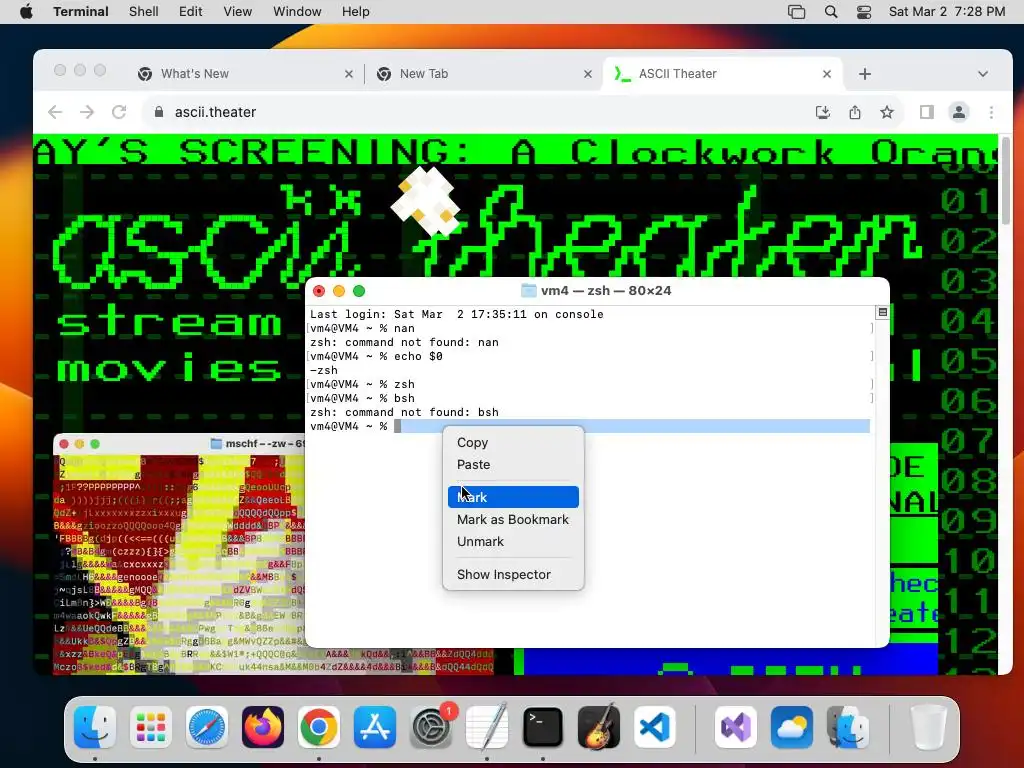Image resolution: width=1024 pixels, height=768 pixels.
Task: Open a new Chrome tab with plus
Action: tap(865, 74)
